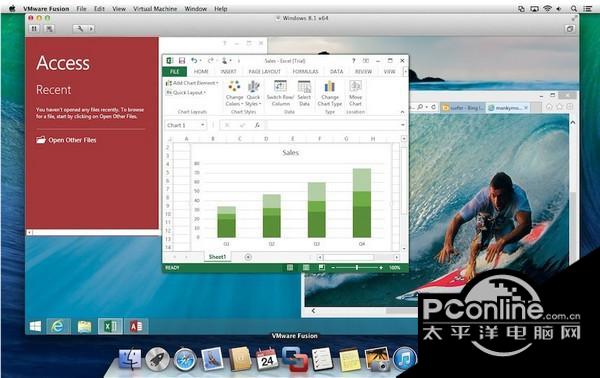Click the left arrow of IE horizontal scrollbar
Viewport: 600px width, 378px height.
(x=313, y=311)
